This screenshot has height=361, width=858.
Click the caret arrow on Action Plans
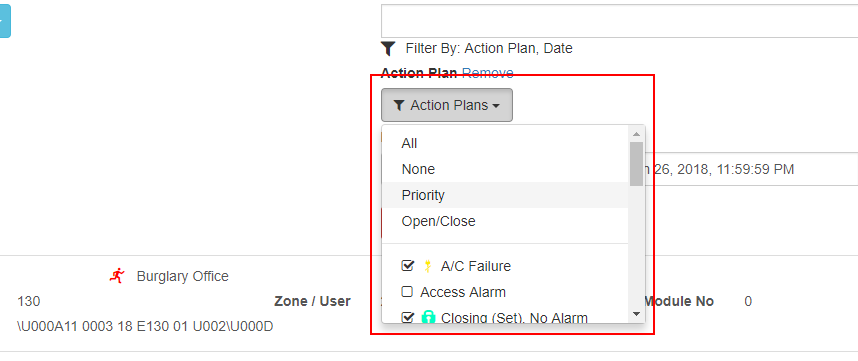pyautogui.click(x=496, y=106)
